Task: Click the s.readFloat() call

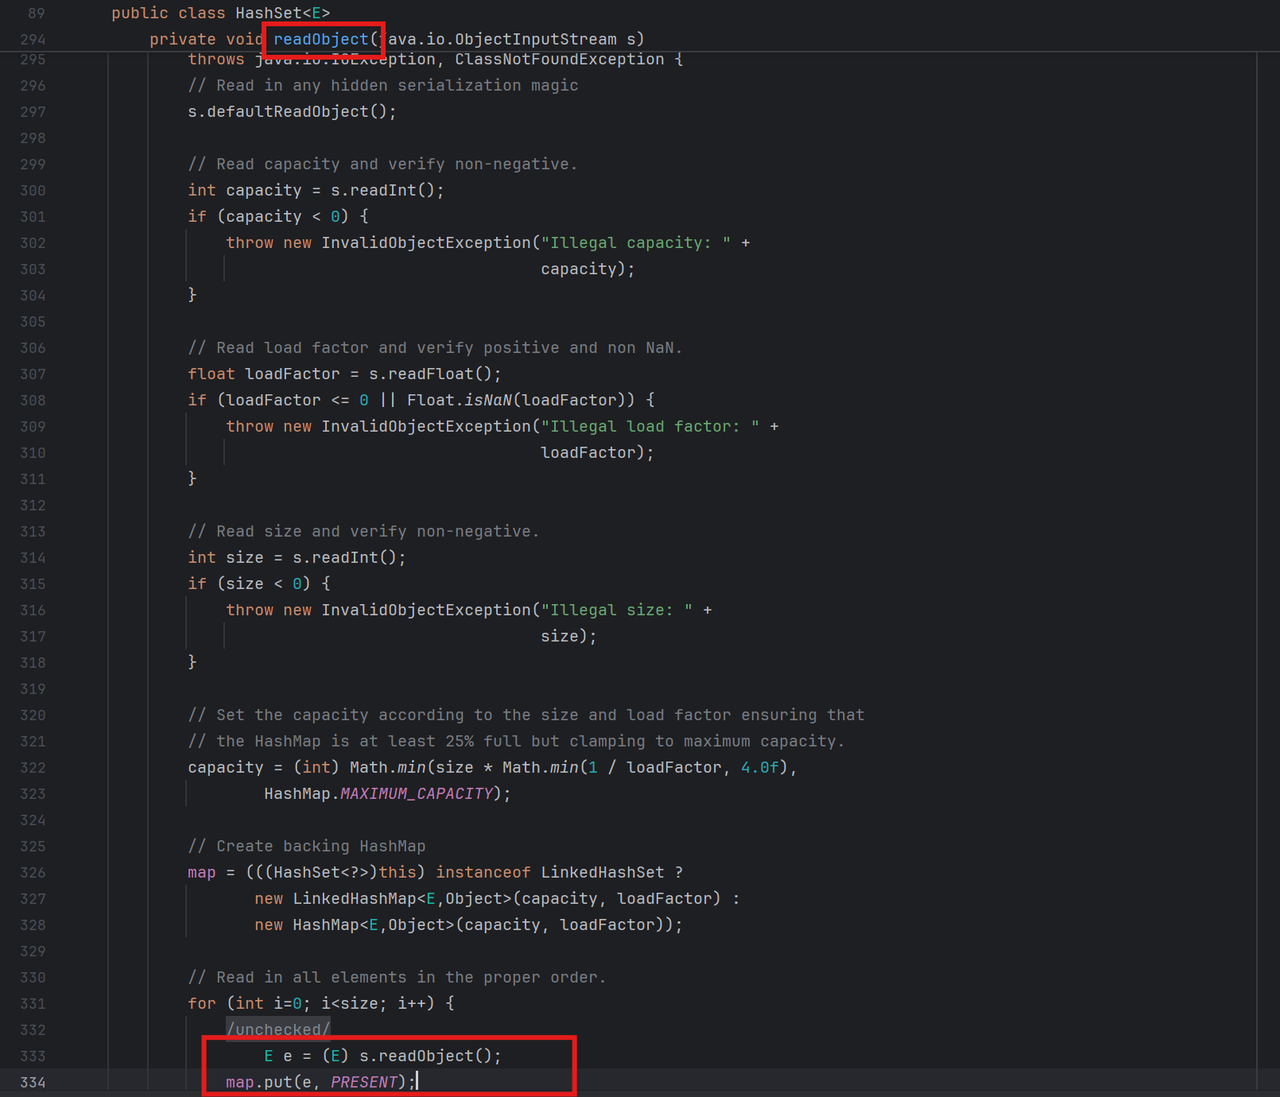Action: coord(434,374)
